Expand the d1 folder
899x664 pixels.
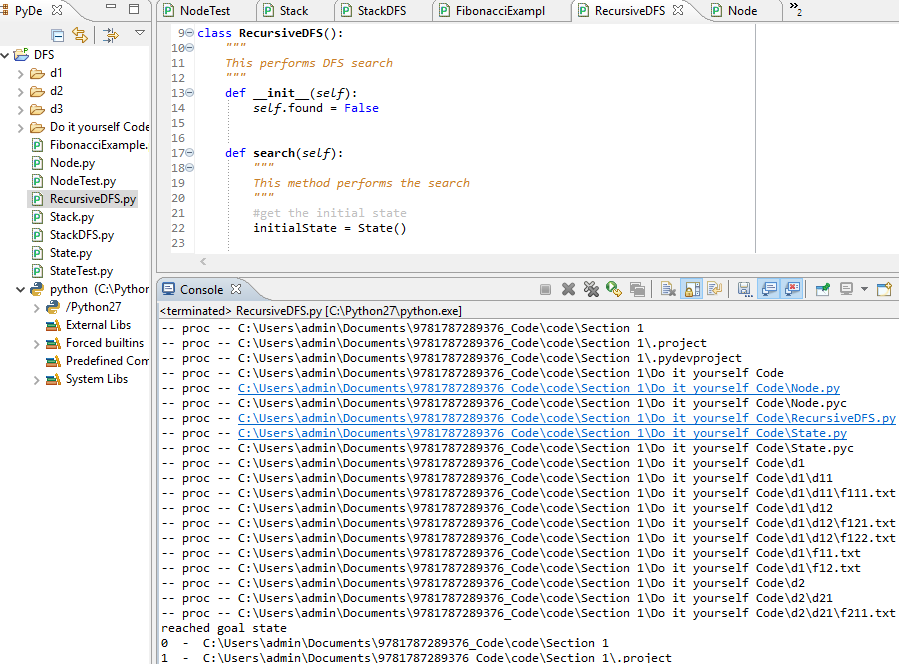tap(21, 74)
